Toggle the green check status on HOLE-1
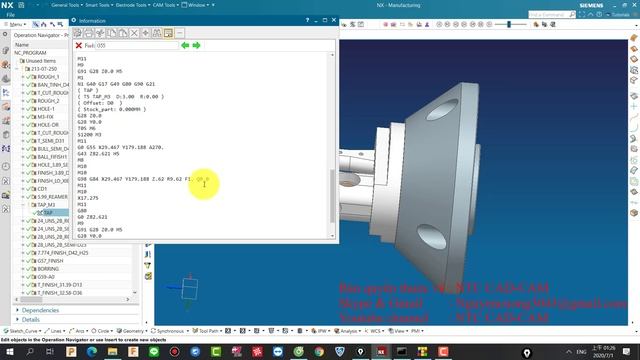The image size is (640, 360). (29, 109)
